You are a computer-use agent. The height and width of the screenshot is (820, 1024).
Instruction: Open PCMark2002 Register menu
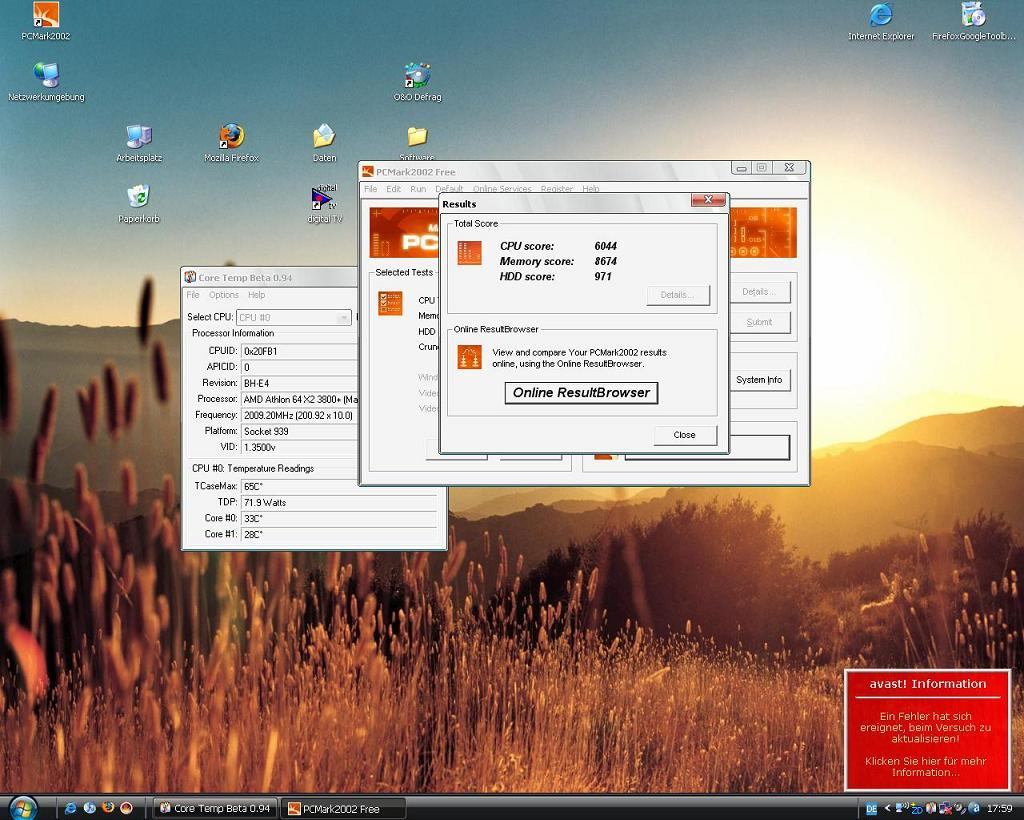[556, 189]
